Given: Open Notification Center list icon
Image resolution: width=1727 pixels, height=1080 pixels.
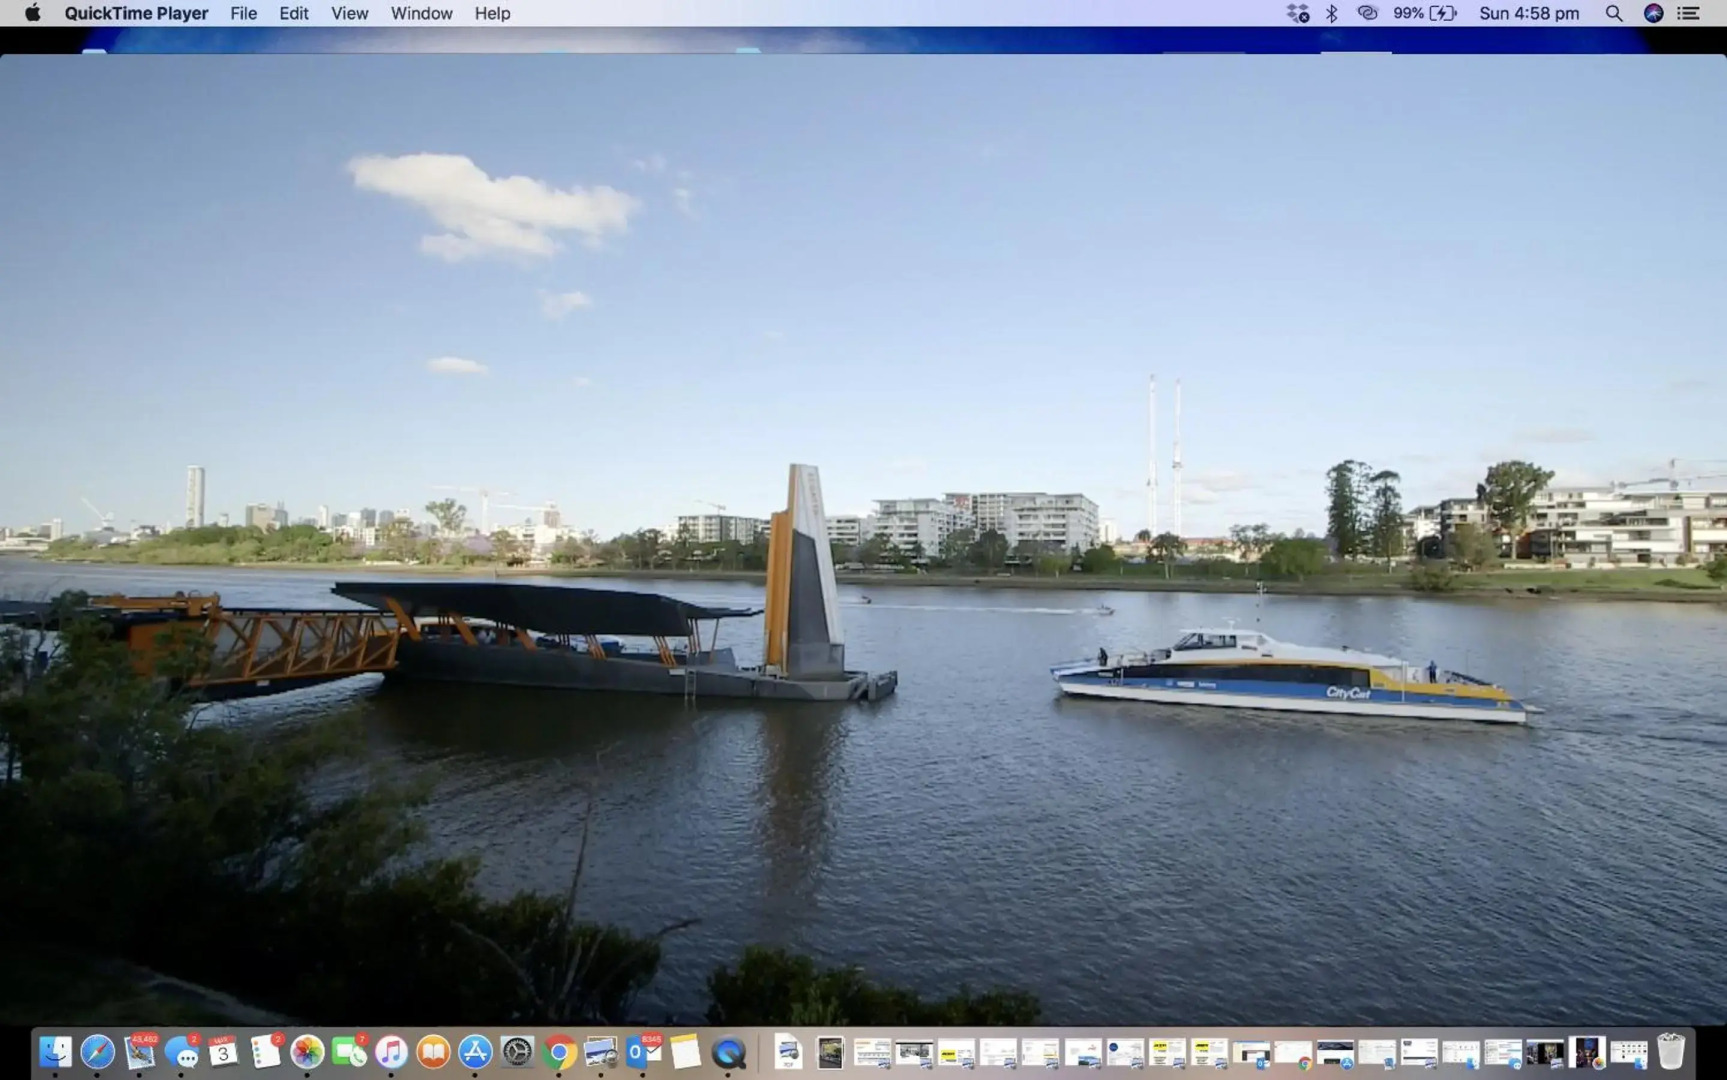Looking at the screenshot, I should [1689, 13].
